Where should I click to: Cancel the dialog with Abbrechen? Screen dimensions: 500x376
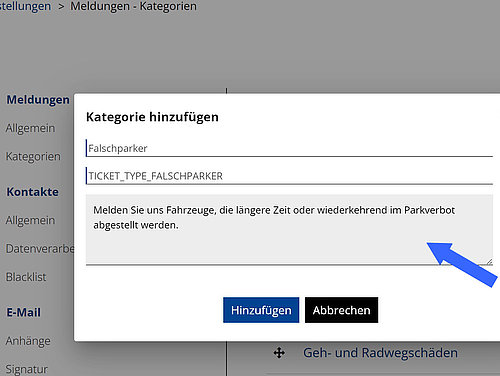click(341, 310)
